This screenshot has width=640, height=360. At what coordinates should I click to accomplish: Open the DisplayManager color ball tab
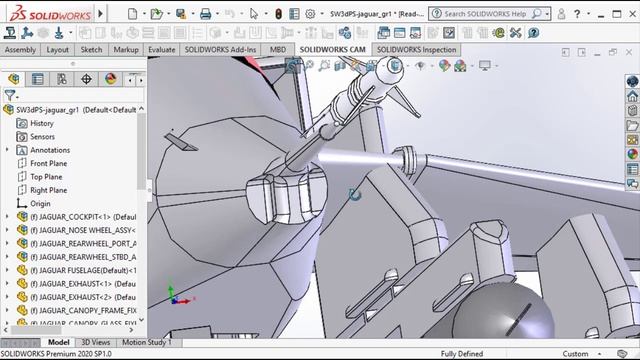tap(111, 79)
